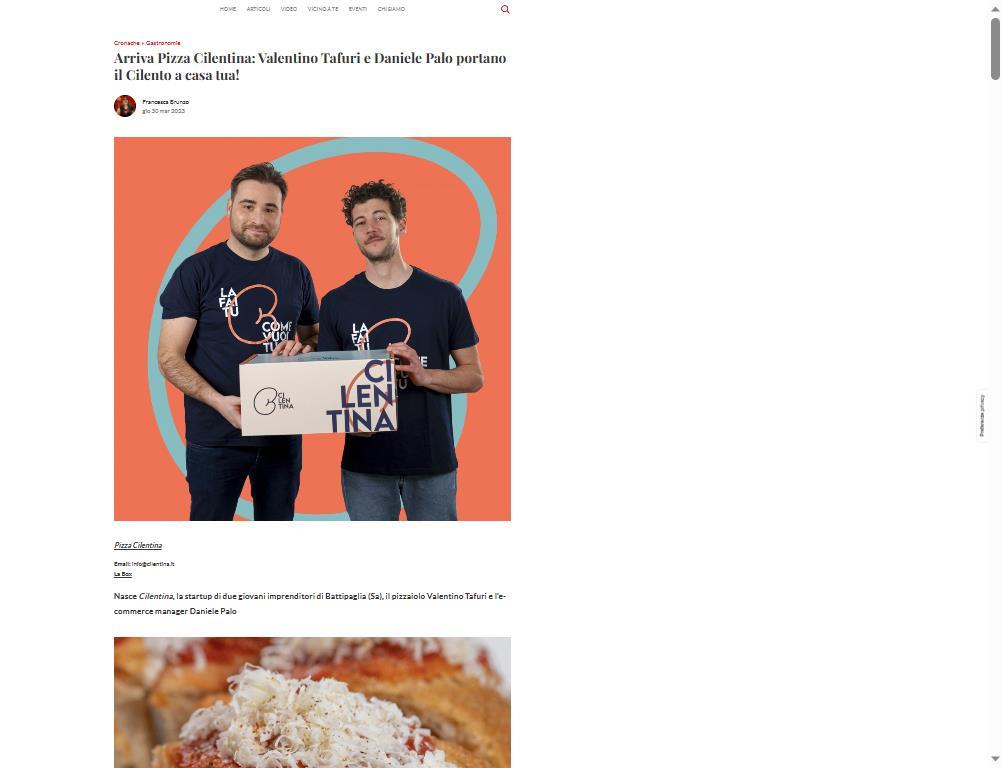Open the Pizza Cilentina underlined link
The image size is (1003, 768).
tap(138, 545)
